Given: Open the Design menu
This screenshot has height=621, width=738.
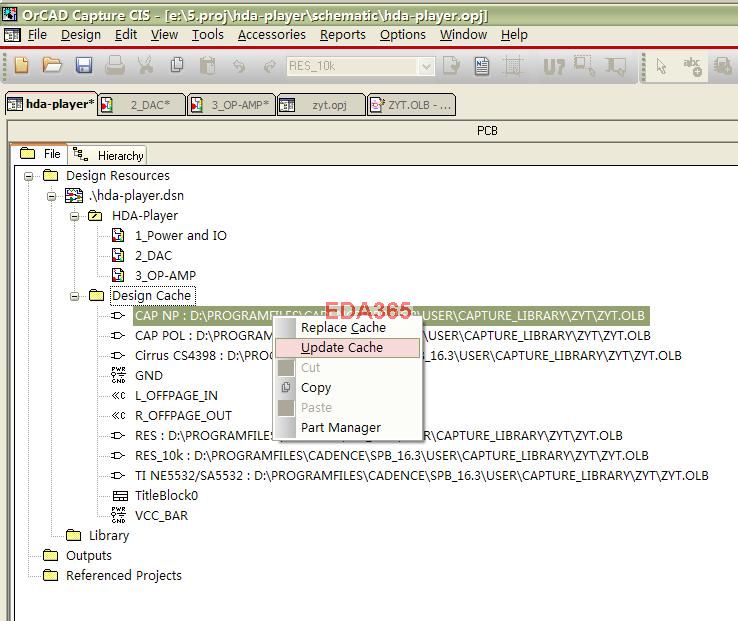Looking at the screenshot, I should [x=81, y=35].
